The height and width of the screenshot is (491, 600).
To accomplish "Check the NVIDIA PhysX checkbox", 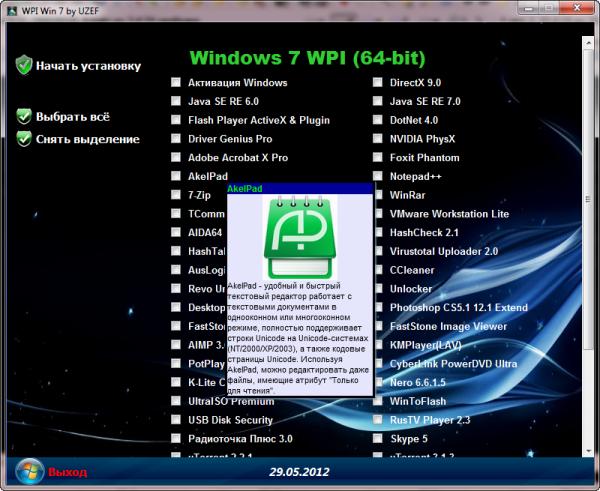I will (377, 139).
